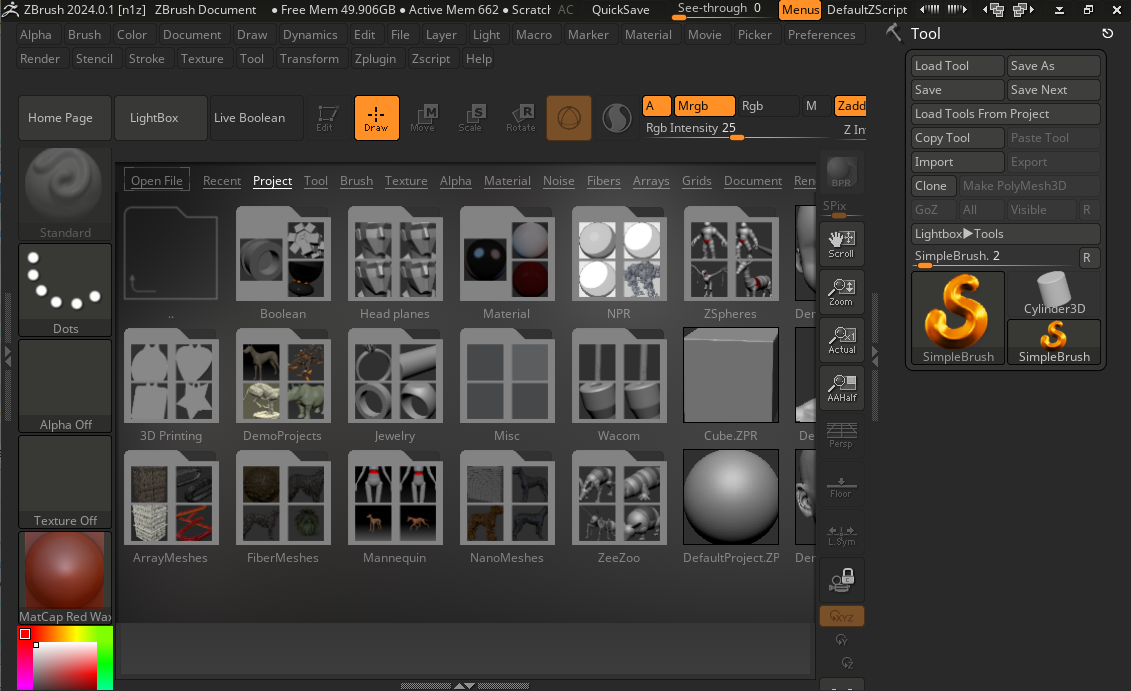Switch to the Tool tab in LightBox

point(315,180)
